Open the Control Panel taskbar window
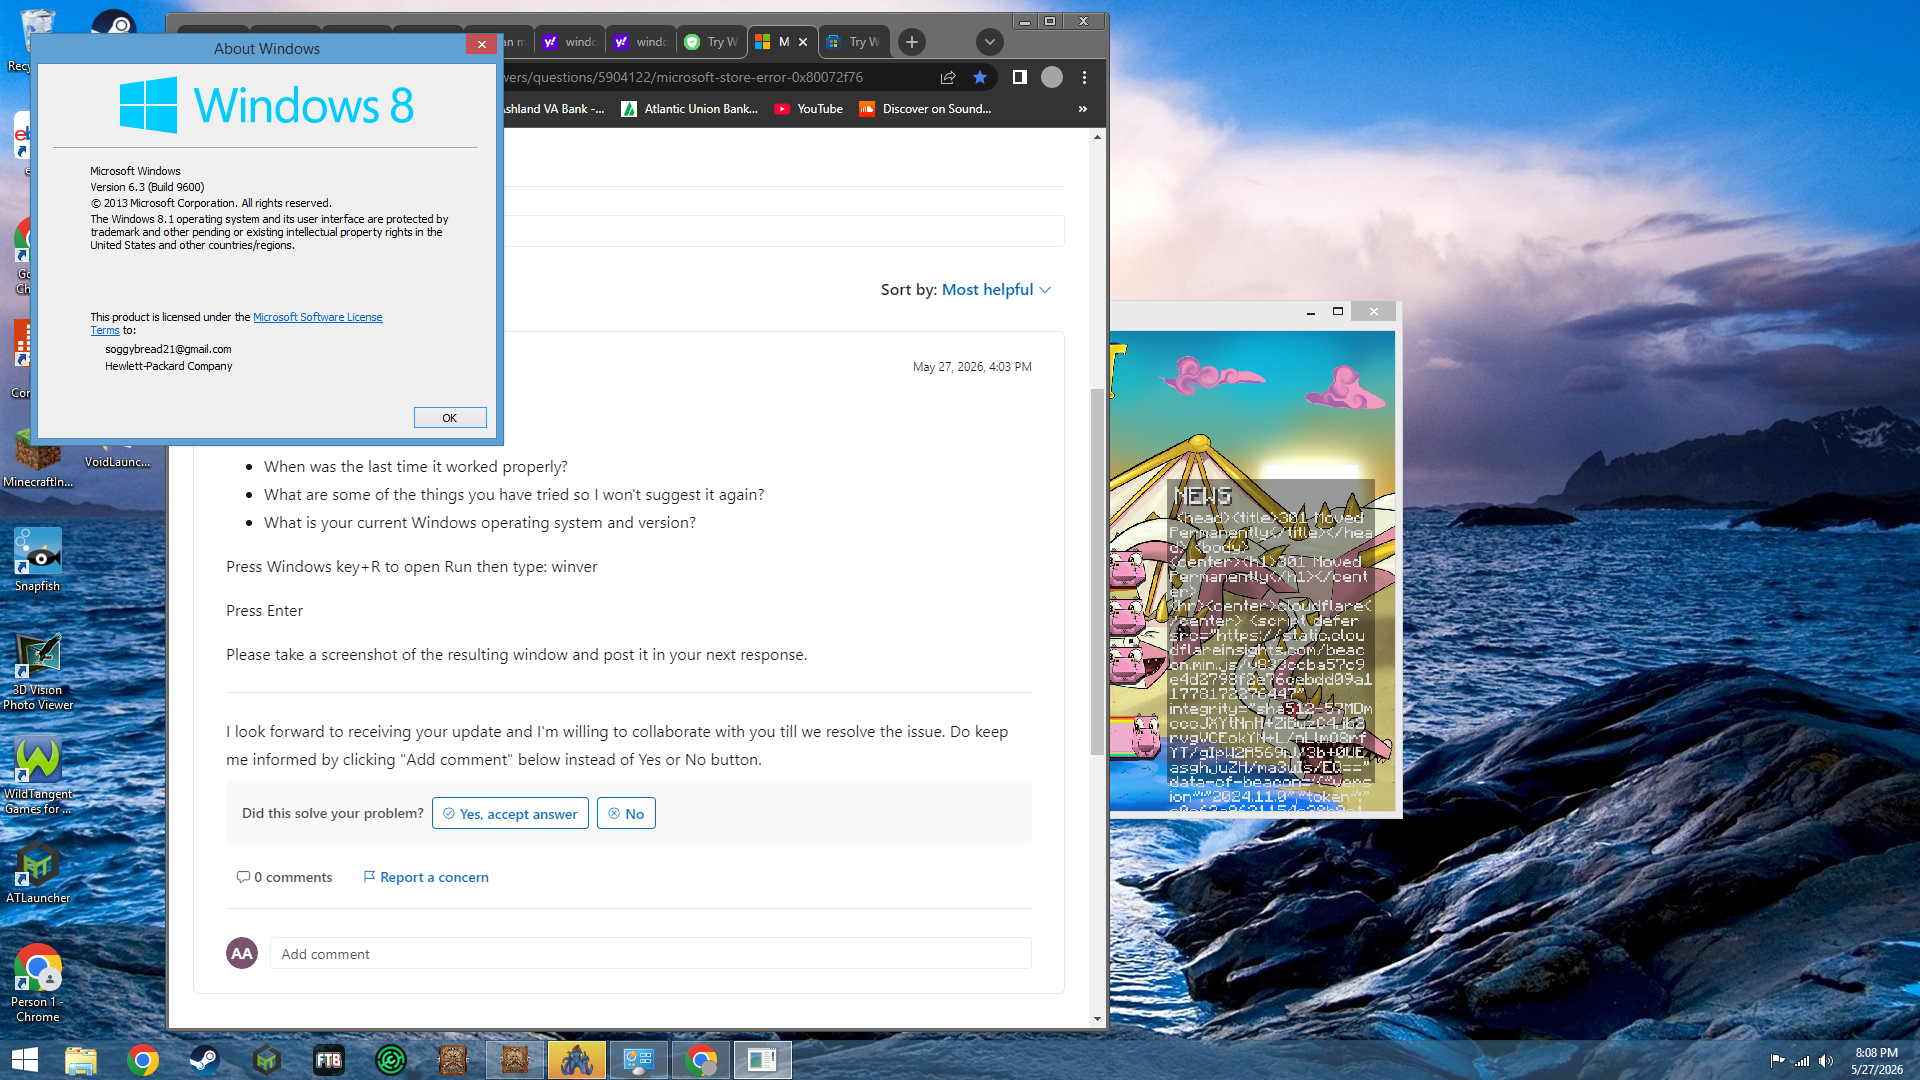Screen dimensions: 1920x1080 tap(639, 1060)
